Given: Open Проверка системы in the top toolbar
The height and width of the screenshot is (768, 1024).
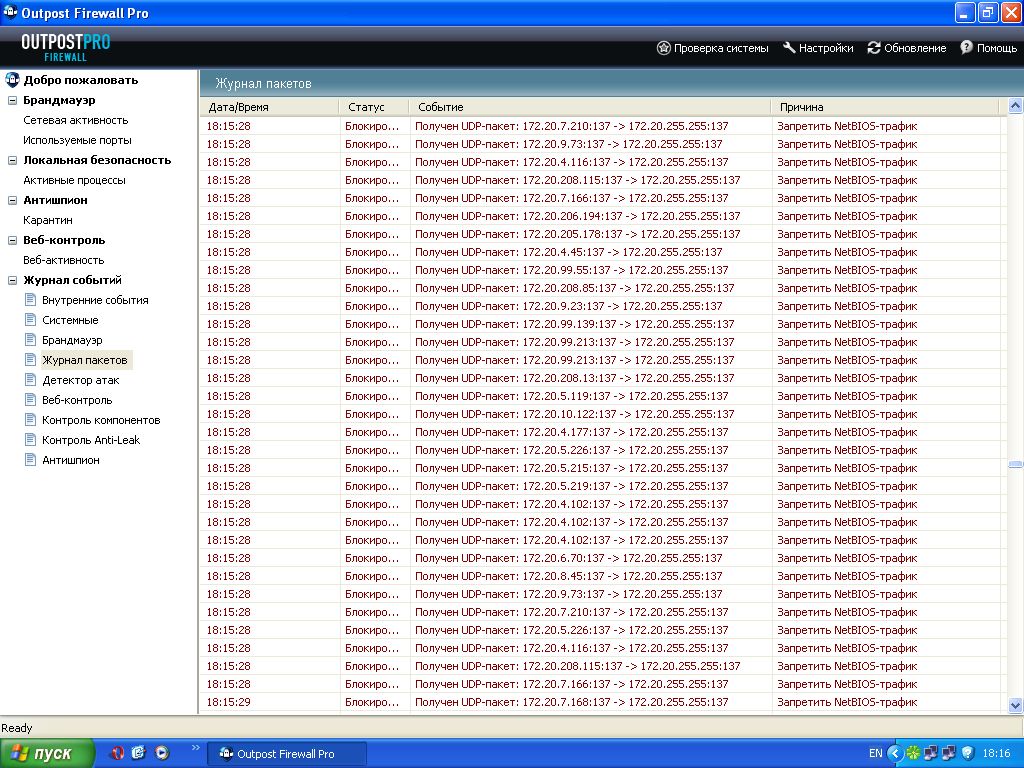Looking at the screenshot, I should [712, 48].
